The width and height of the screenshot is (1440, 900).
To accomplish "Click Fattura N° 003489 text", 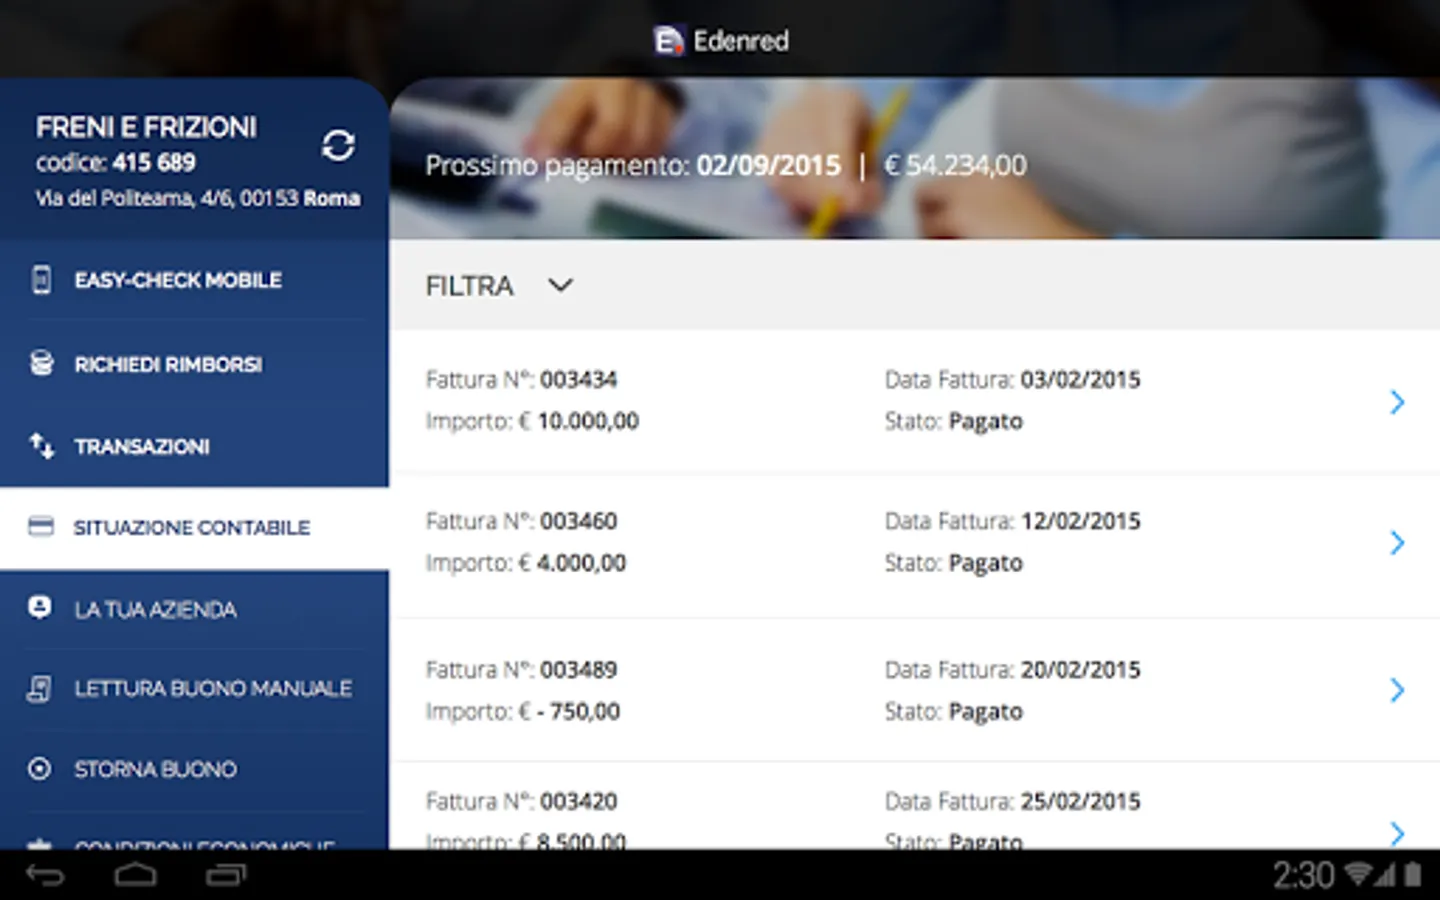I will click(521, 670).
